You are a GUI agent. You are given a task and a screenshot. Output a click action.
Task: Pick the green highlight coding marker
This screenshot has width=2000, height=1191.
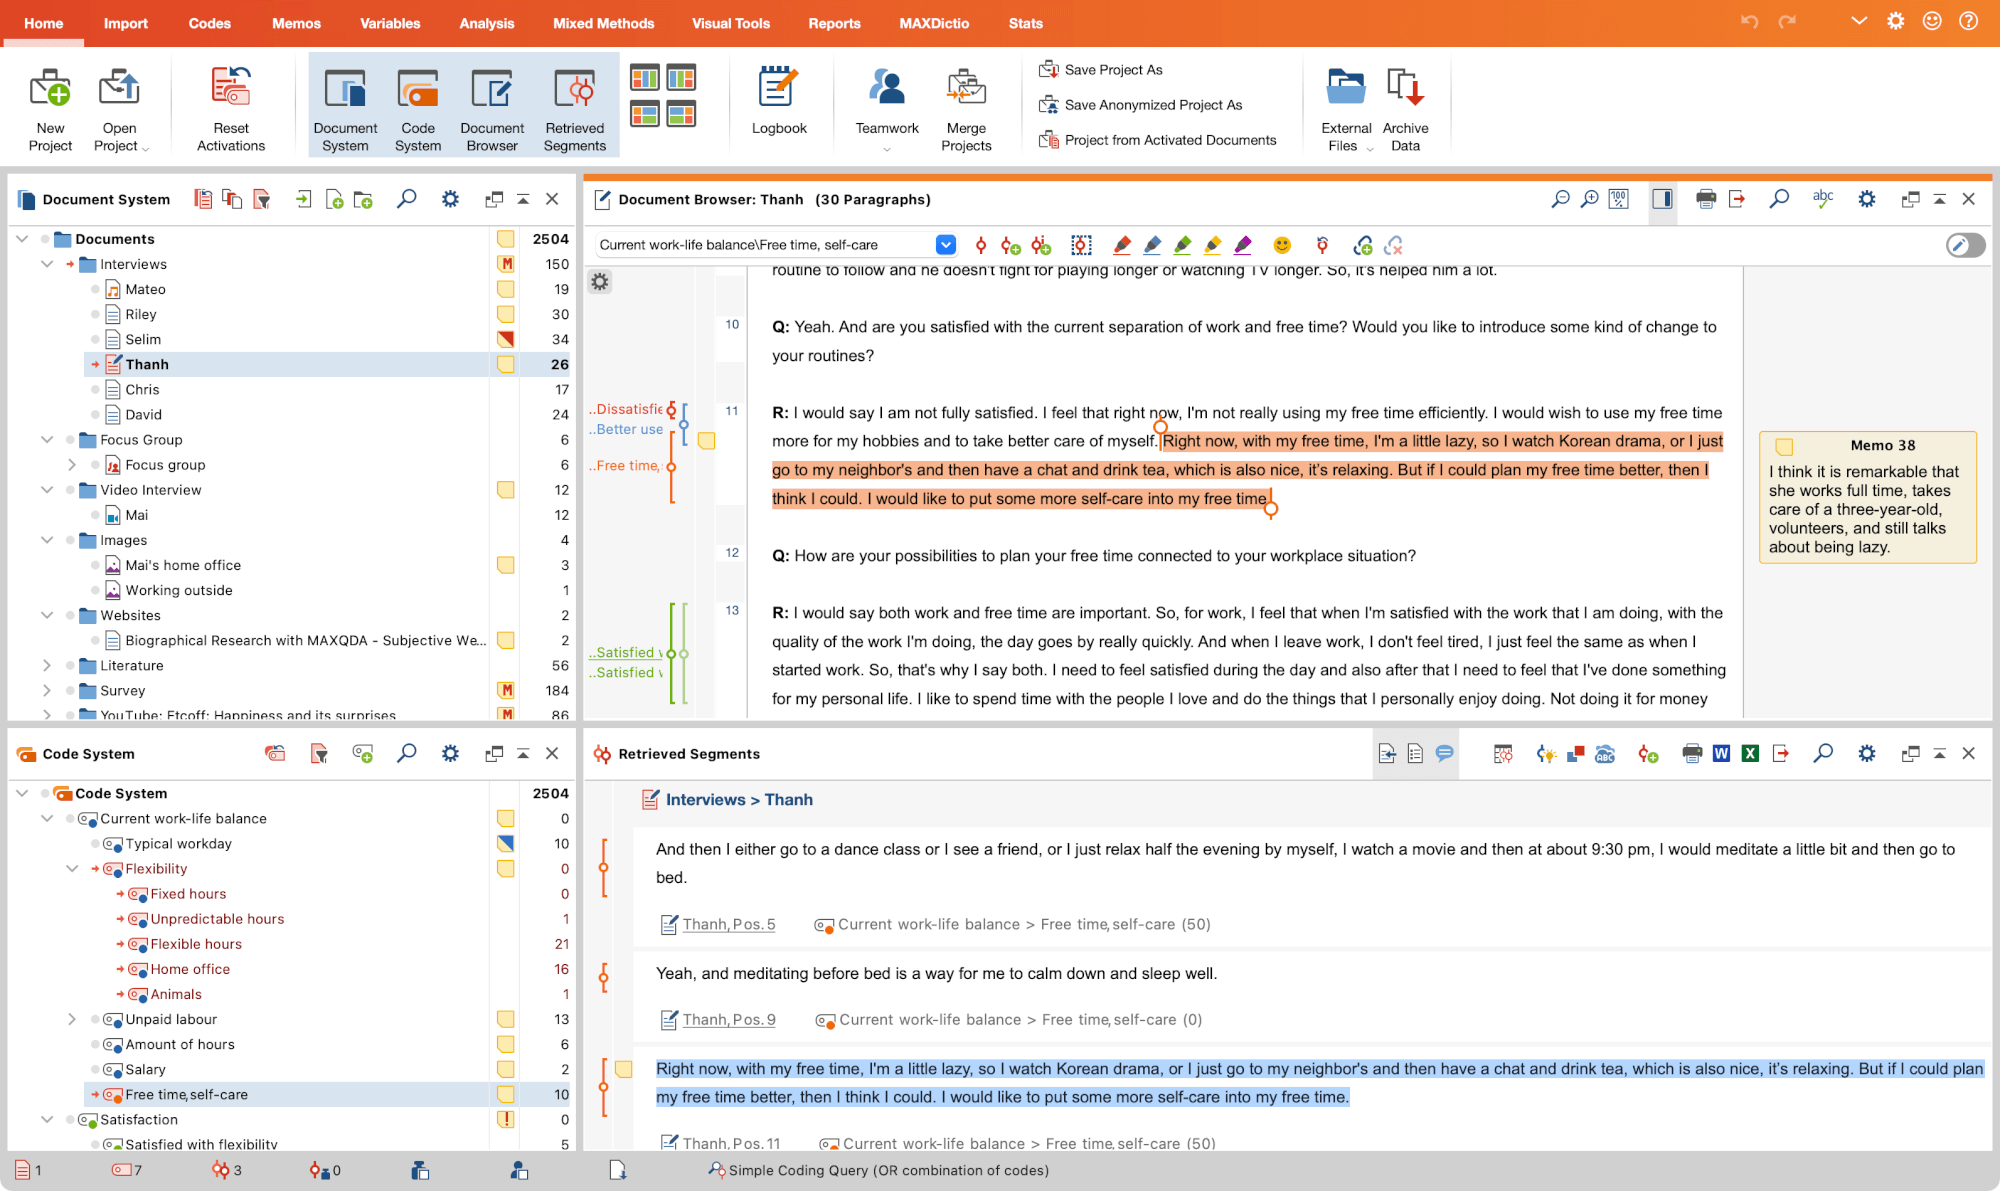pos(1182,245)
